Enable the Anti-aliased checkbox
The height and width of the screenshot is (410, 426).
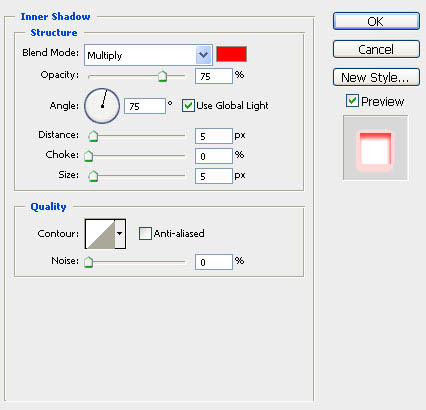click(x=145, y=233)
